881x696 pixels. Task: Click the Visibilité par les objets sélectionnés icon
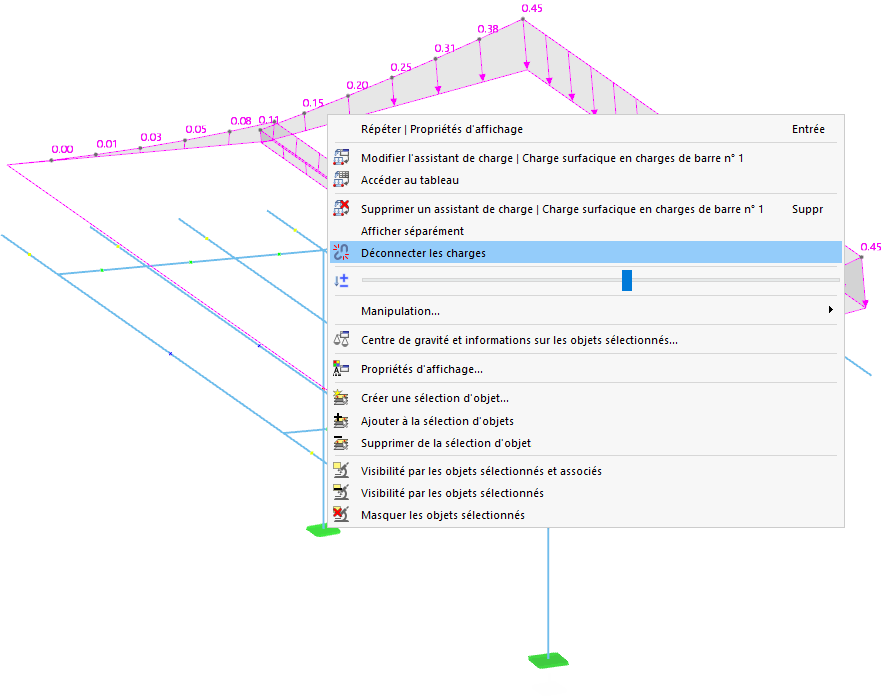(341, 493)
